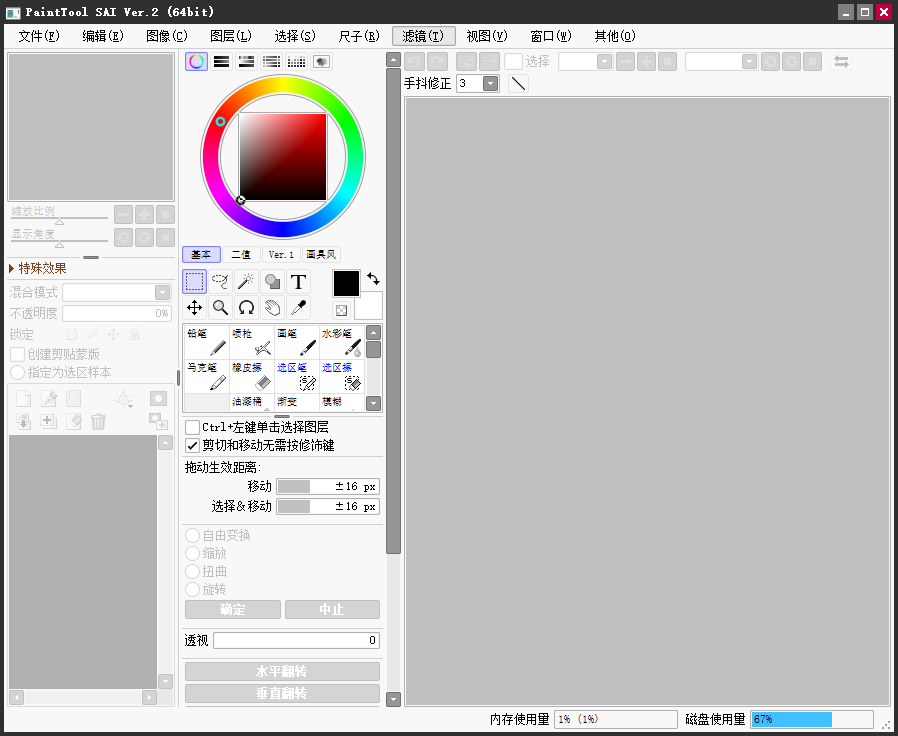The width and height of the screenshot is (898, 736).
Task: Click the flip view horizontally icon
Action: click(x=841, y=61)
